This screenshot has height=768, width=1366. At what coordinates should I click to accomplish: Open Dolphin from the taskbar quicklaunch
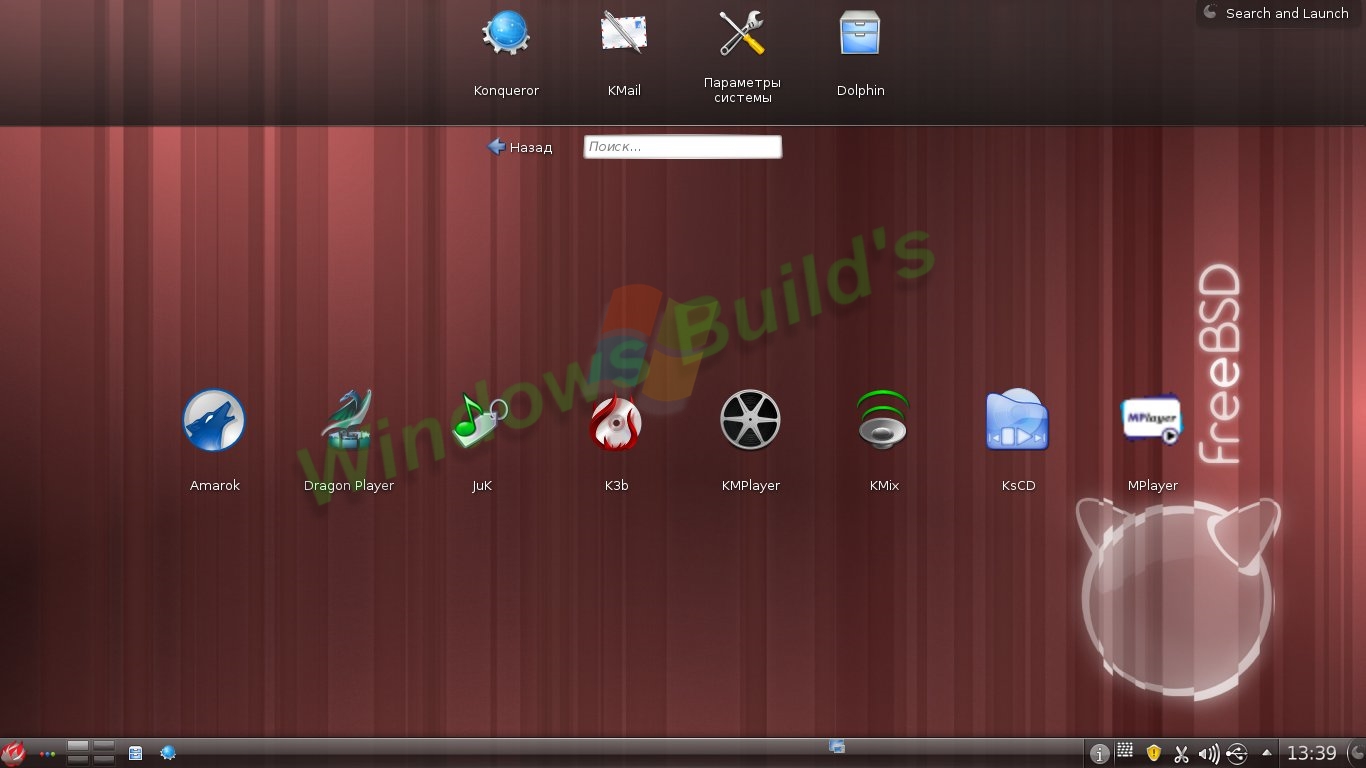(x=136, y=753)
